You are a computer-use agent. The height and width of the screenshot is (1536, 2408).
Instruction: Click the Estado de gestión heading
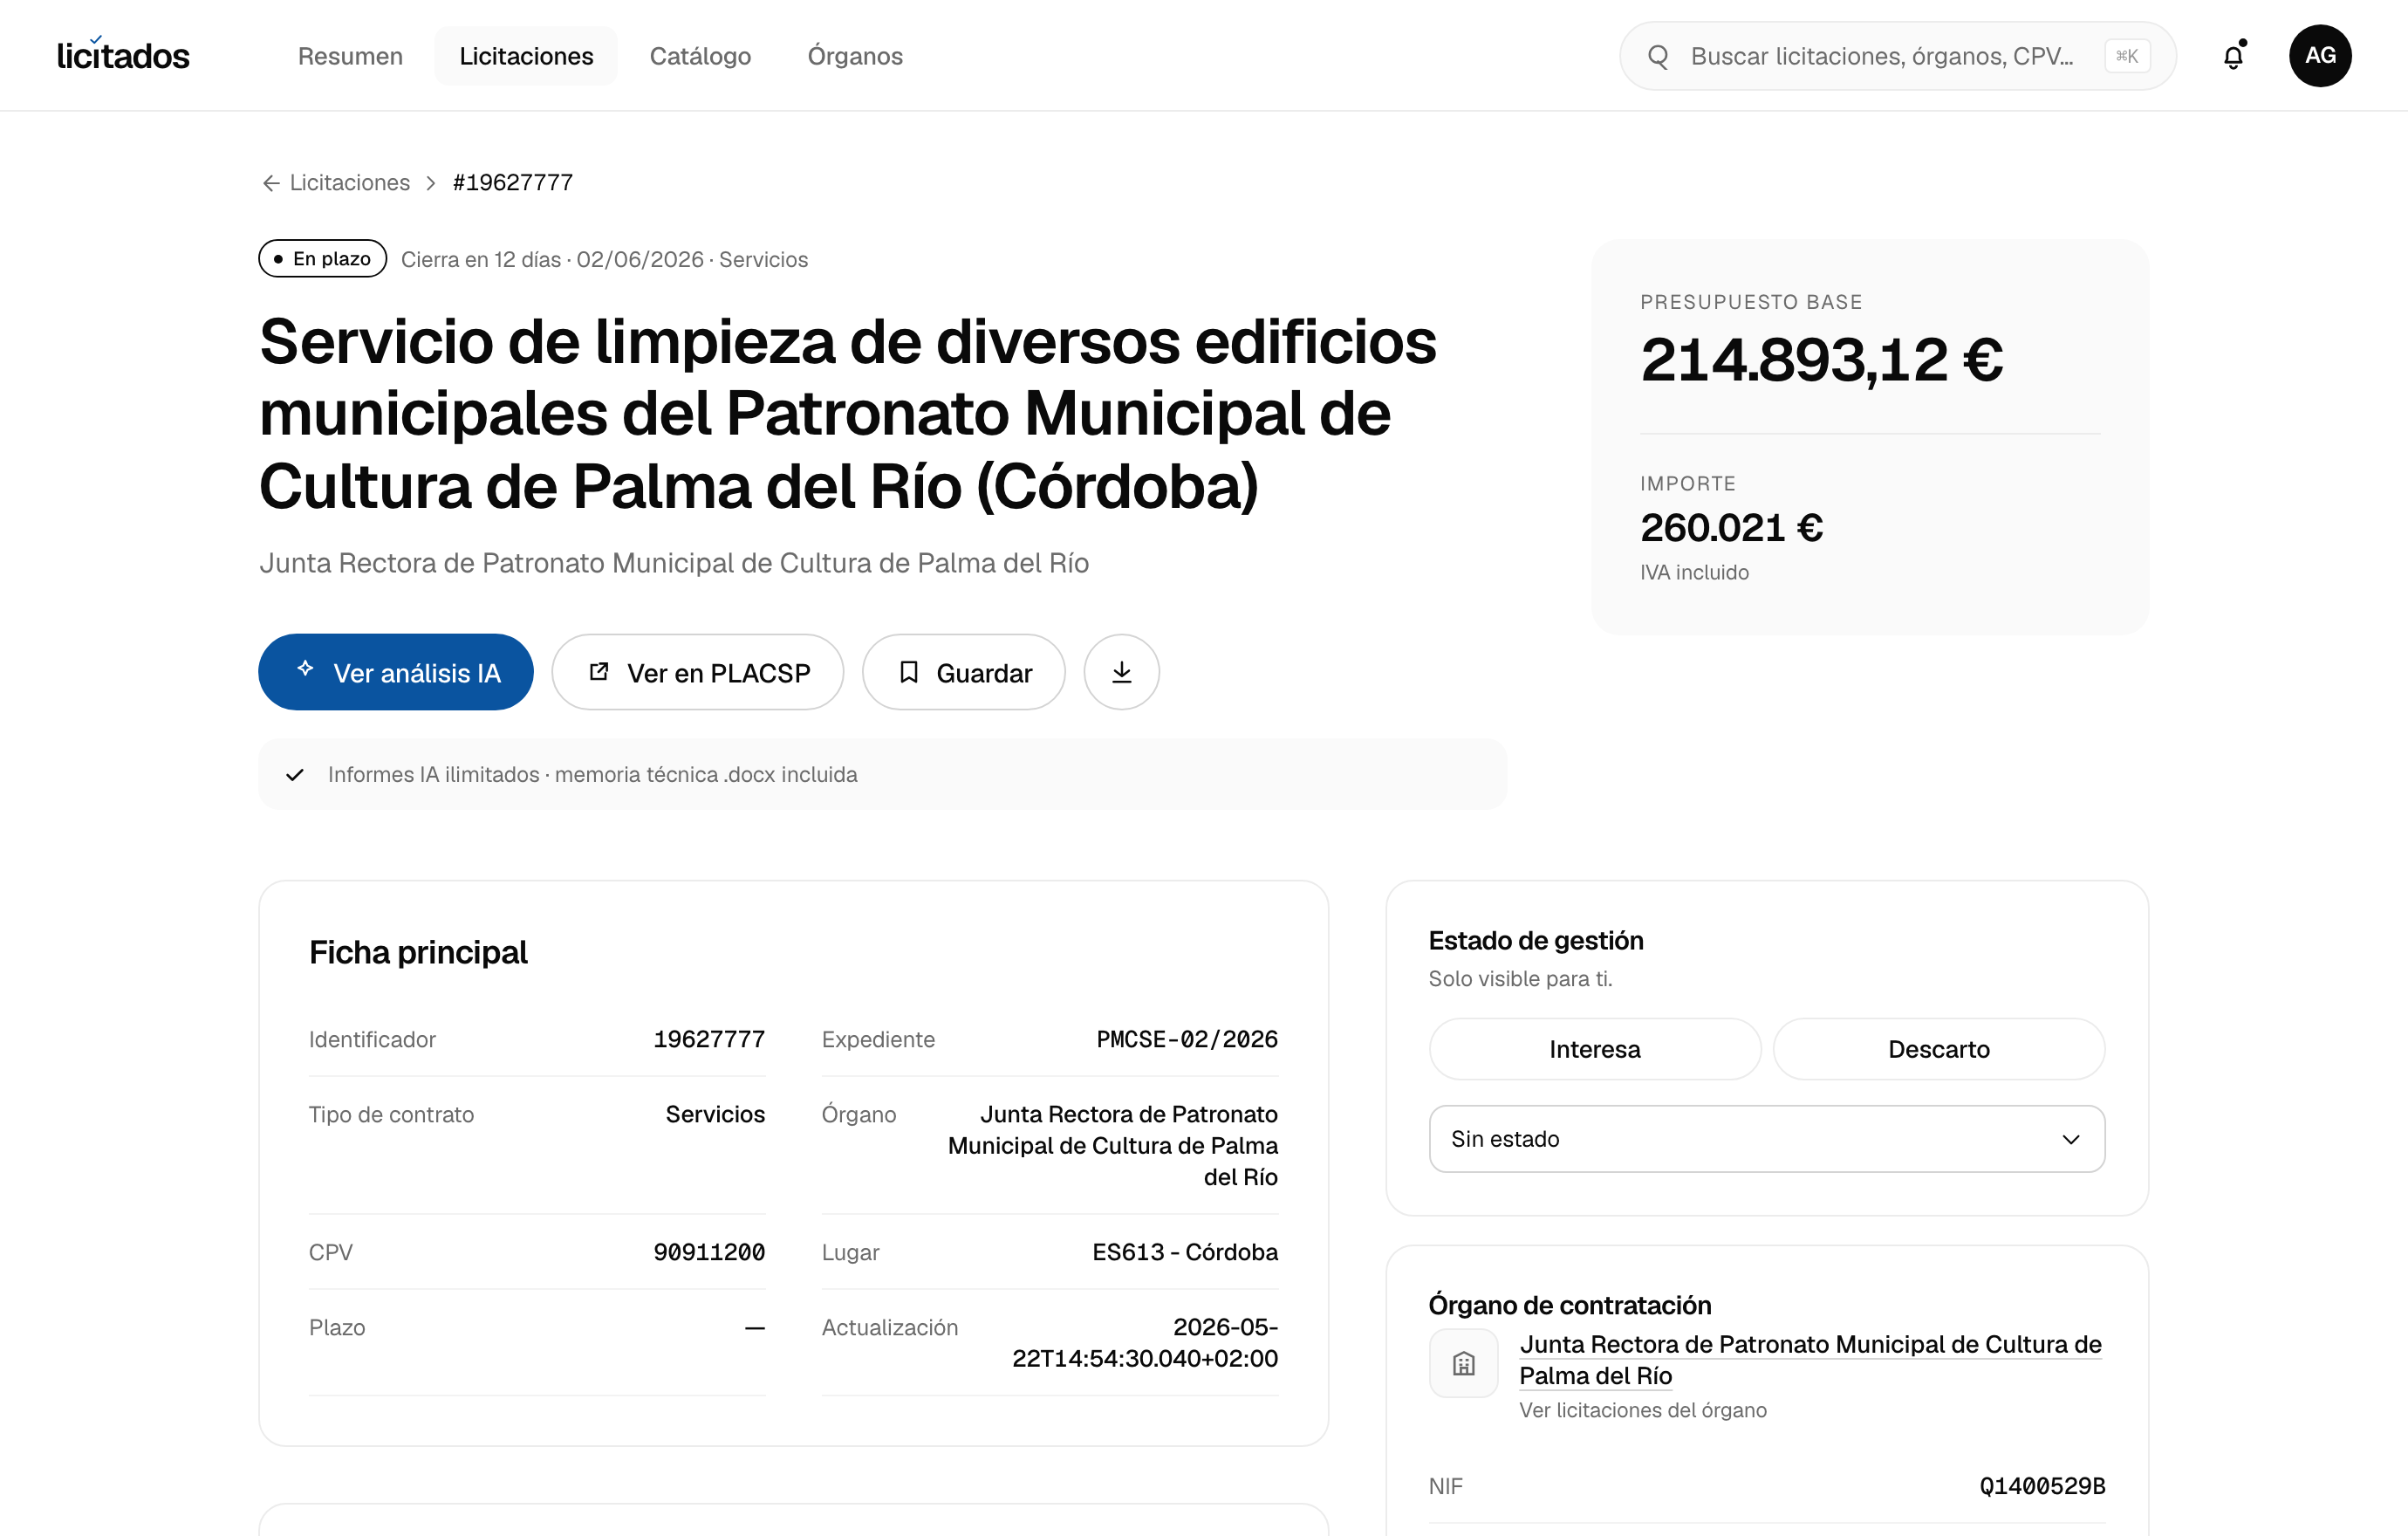pos(1536,941)
